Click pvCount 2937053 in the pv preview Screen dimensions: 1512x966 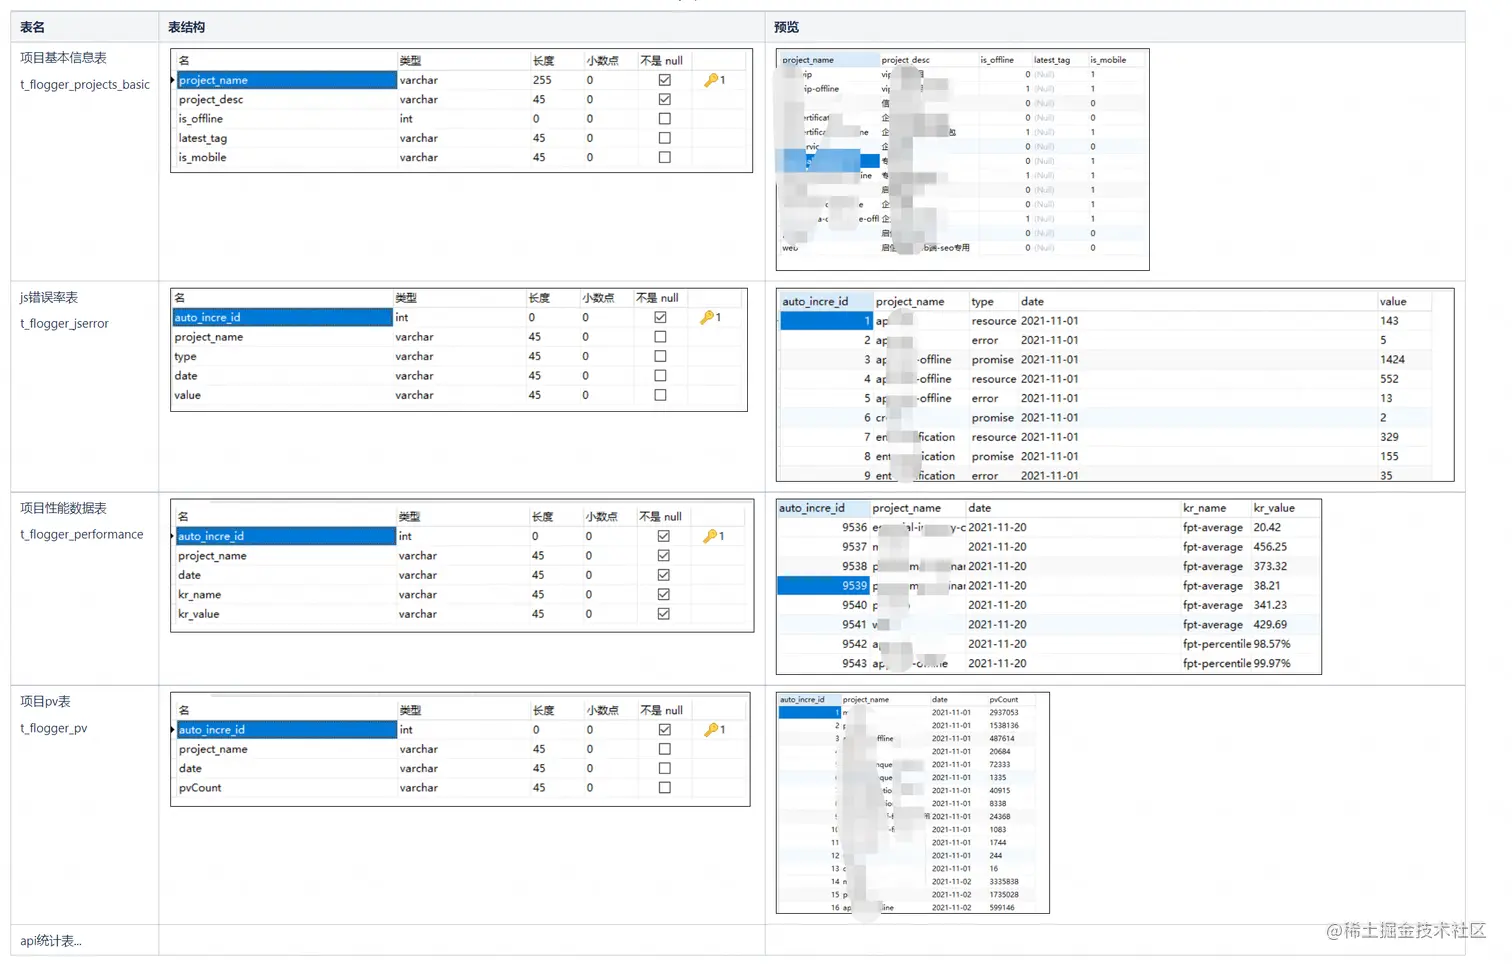1004,713
